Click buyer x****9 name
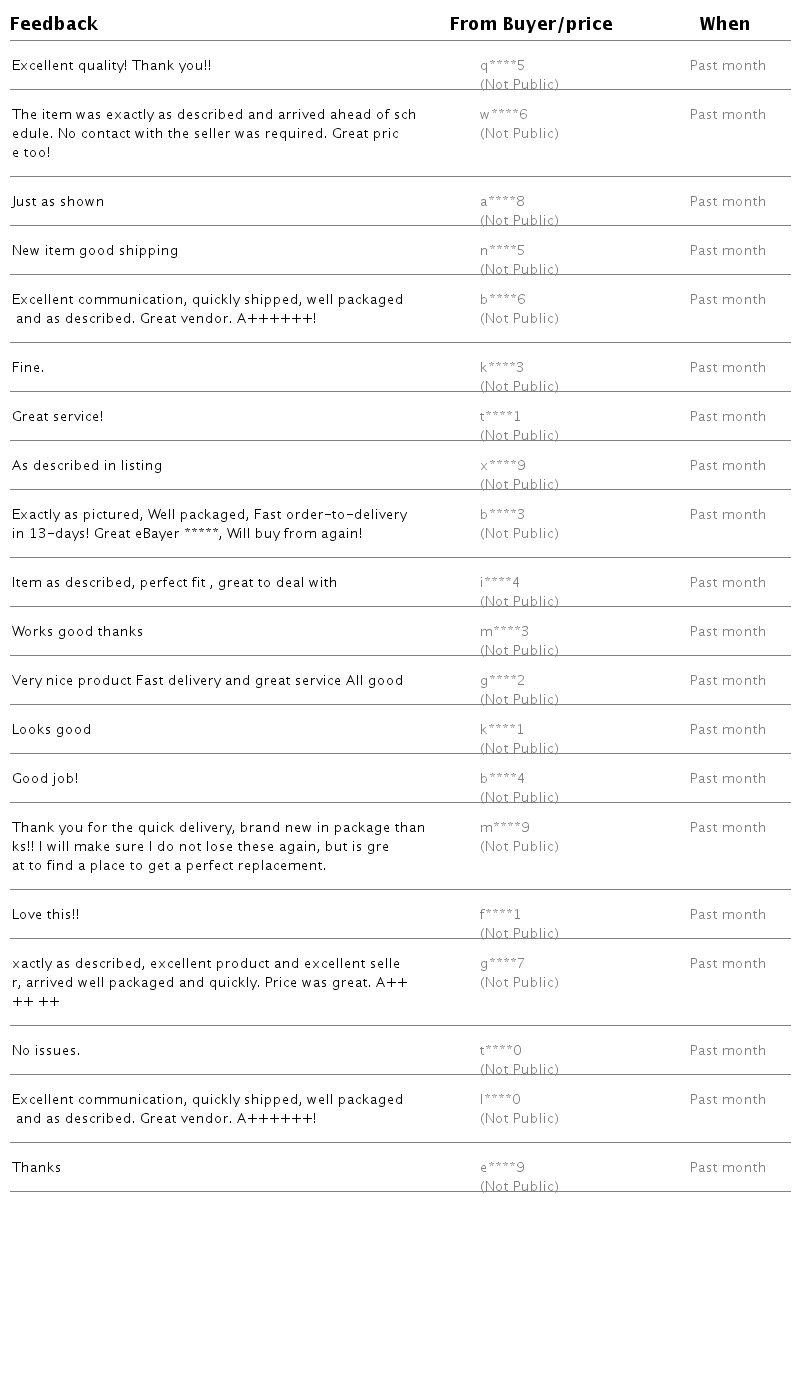 click(x=502, y=466)
